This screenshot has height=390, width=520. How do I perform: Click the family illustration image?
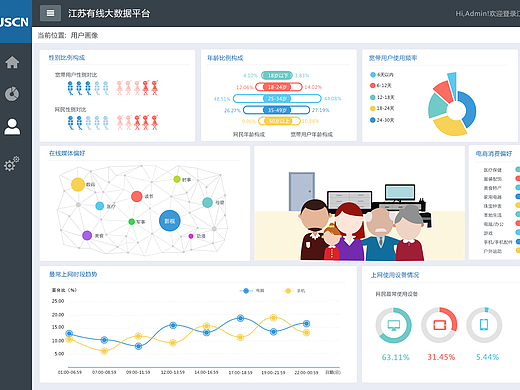(x=359, y=203)
